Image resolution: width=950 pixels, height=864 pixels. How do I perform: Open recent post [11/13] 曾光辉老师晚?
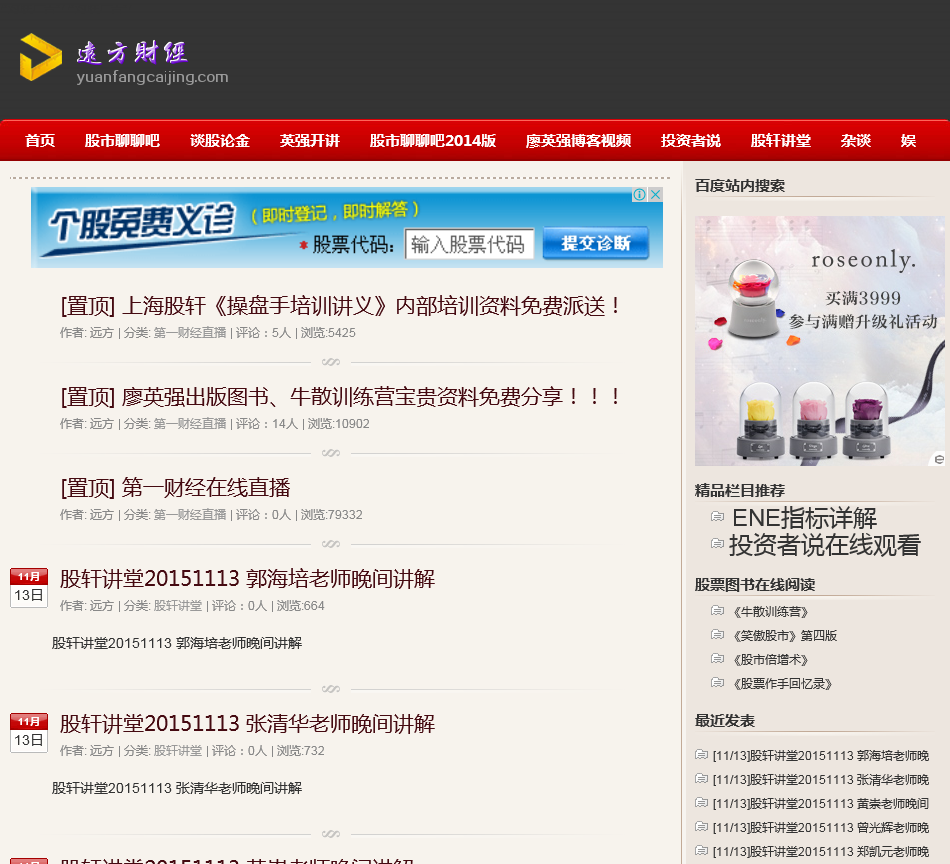pyautogui.click(x=820, y=828)
